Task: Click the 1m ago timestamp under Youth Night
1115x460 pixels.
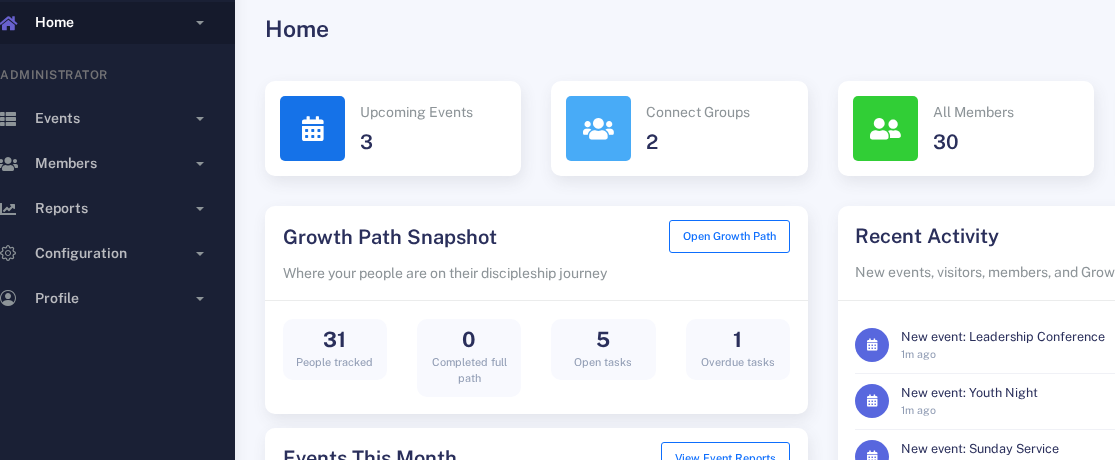Action: pyautogui.click(x=918, y=410)
